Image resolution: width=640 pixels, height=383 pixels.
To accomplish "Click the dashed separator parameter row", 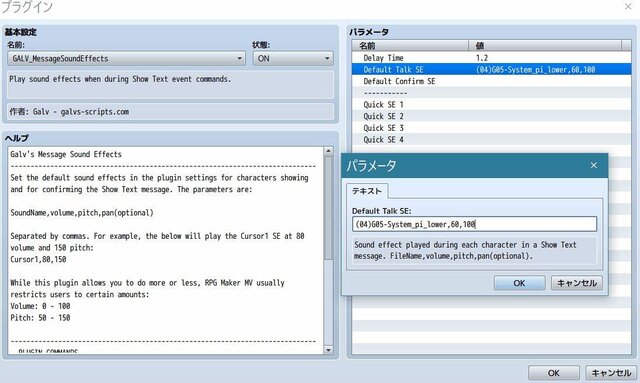I will [x=491, y=93].
